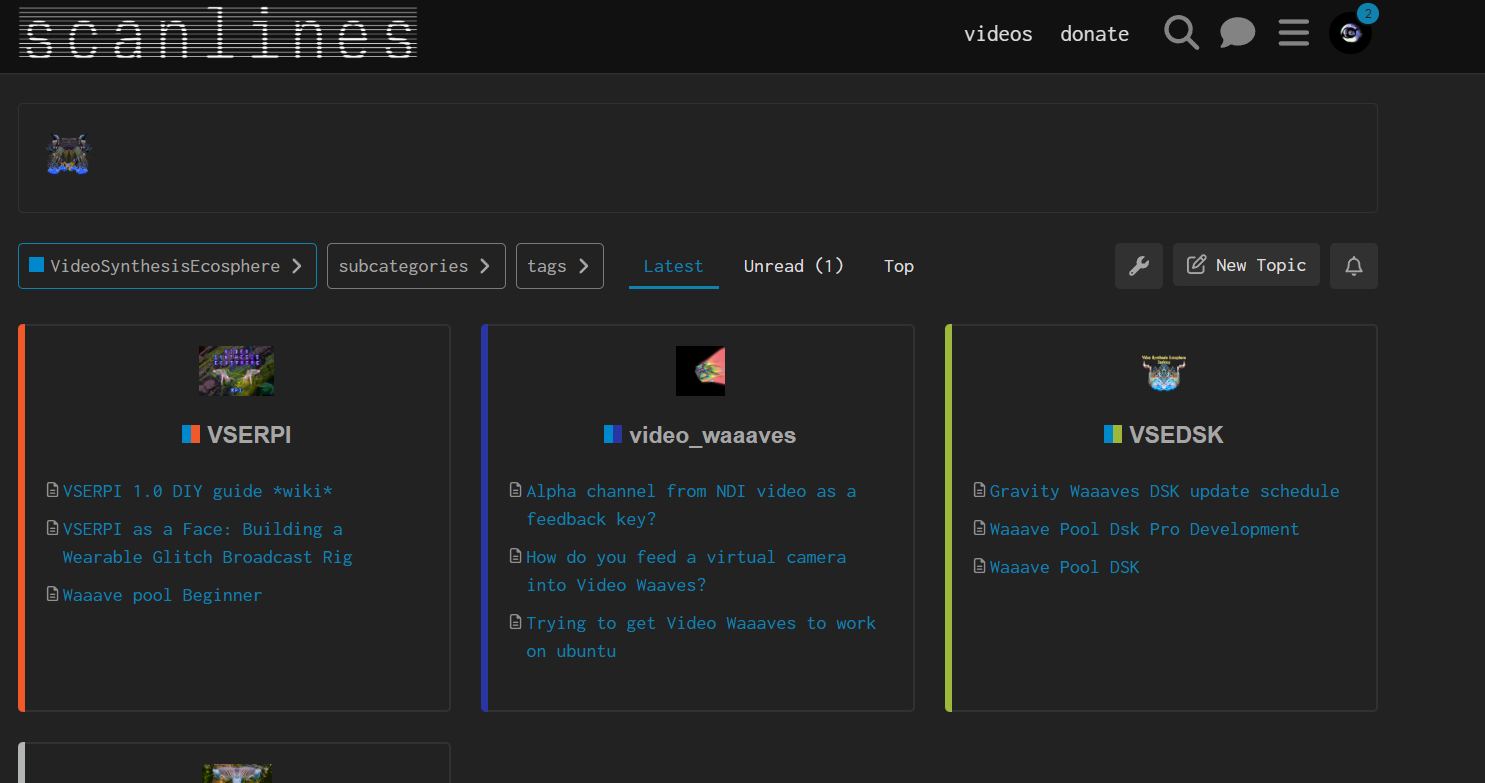Screen dimensions: 1485x783
Task: Click the VideoSynthesisEcosphere banner logo image
Action: (69, 155)
